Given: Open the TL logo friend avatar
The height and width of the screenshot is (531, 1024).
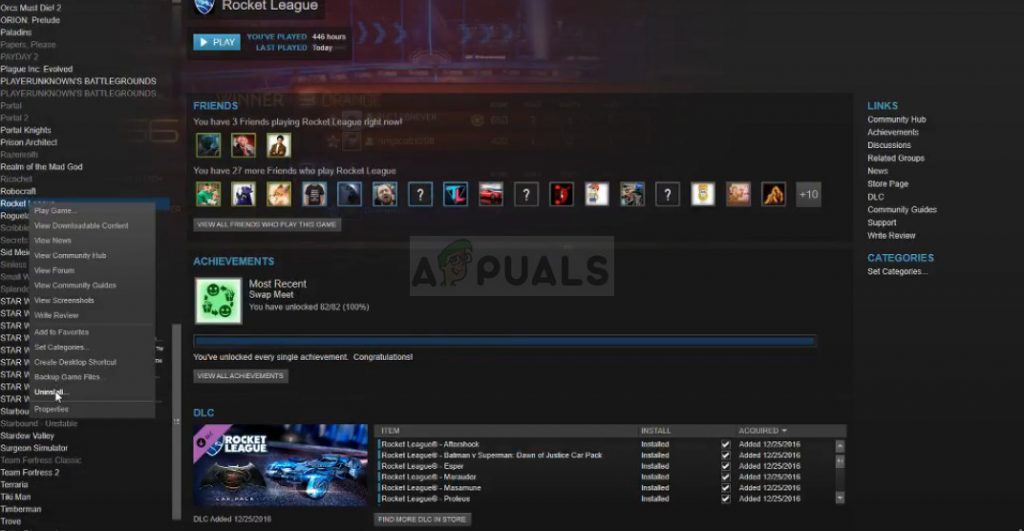Looking at the screenshot, I should 455,194.
